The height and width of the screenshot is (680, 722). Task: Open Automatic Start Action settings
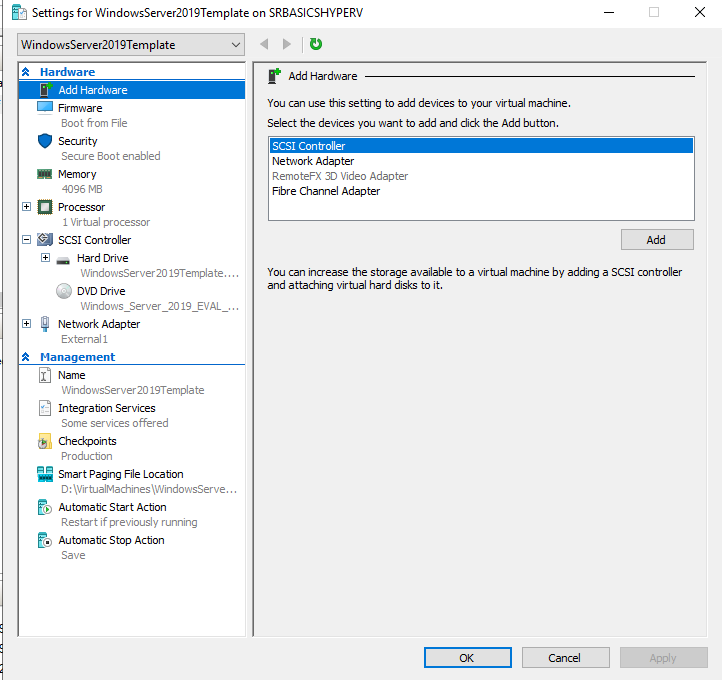[112, 507]
